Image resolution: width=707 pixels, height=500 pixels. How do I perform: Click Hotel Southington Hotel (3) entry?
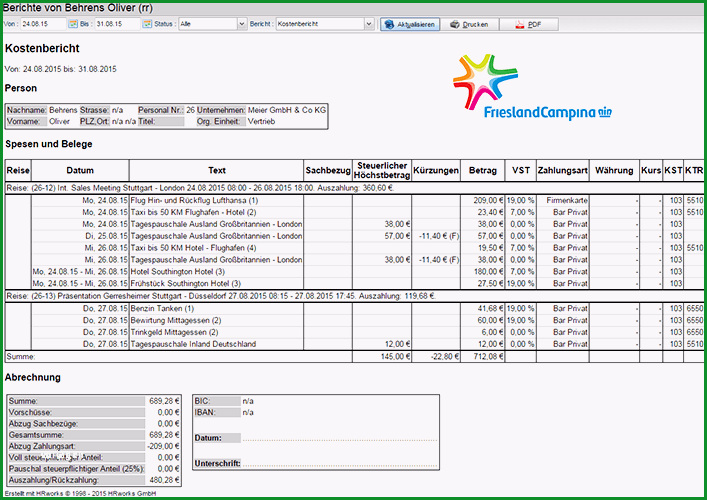click(x=178, y=271)
